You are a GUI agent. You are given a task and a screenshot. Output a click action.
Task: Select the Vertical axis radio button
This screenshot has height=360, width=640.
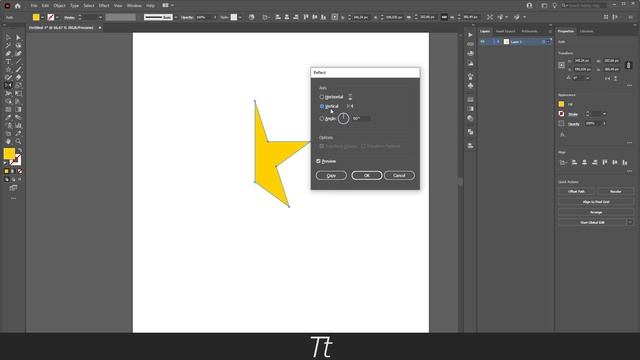[322, 106]
